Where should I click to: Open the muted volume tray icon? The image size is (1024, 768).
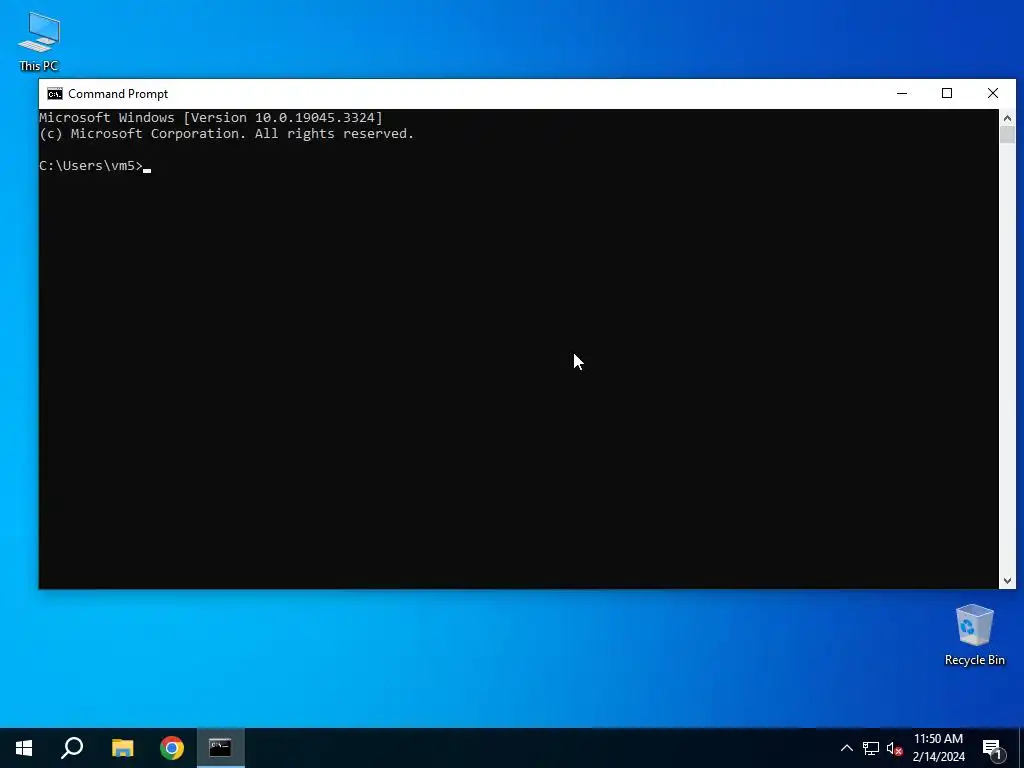point(895,748)
